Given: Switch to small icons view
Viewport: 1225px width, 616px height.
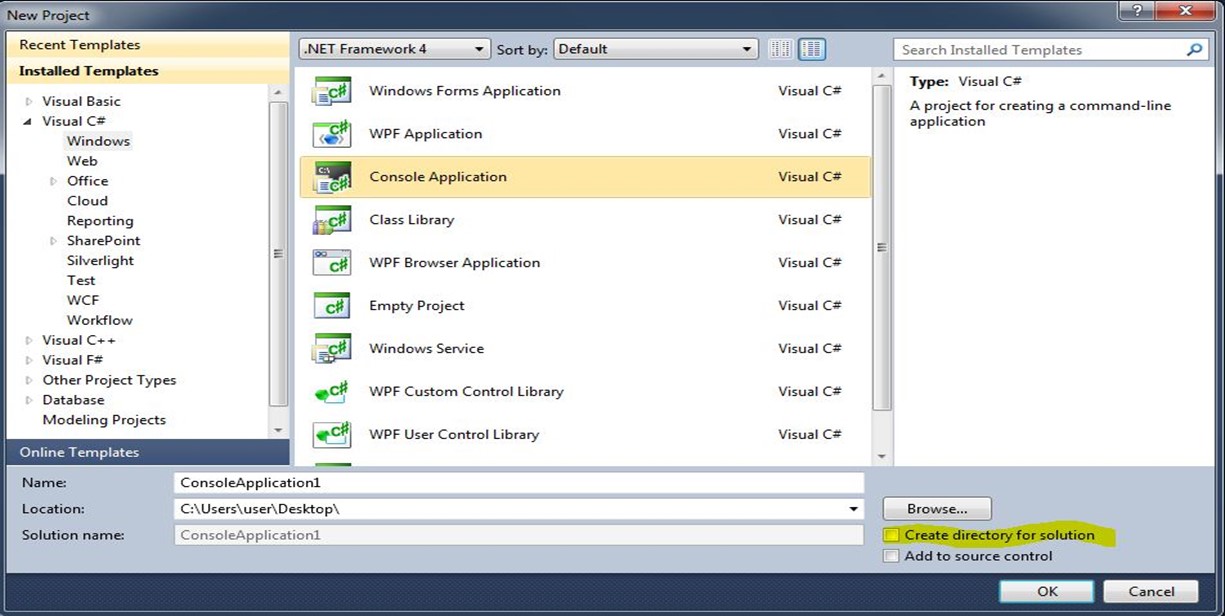Looking at the screenshot, I should [x=781, y=49].
